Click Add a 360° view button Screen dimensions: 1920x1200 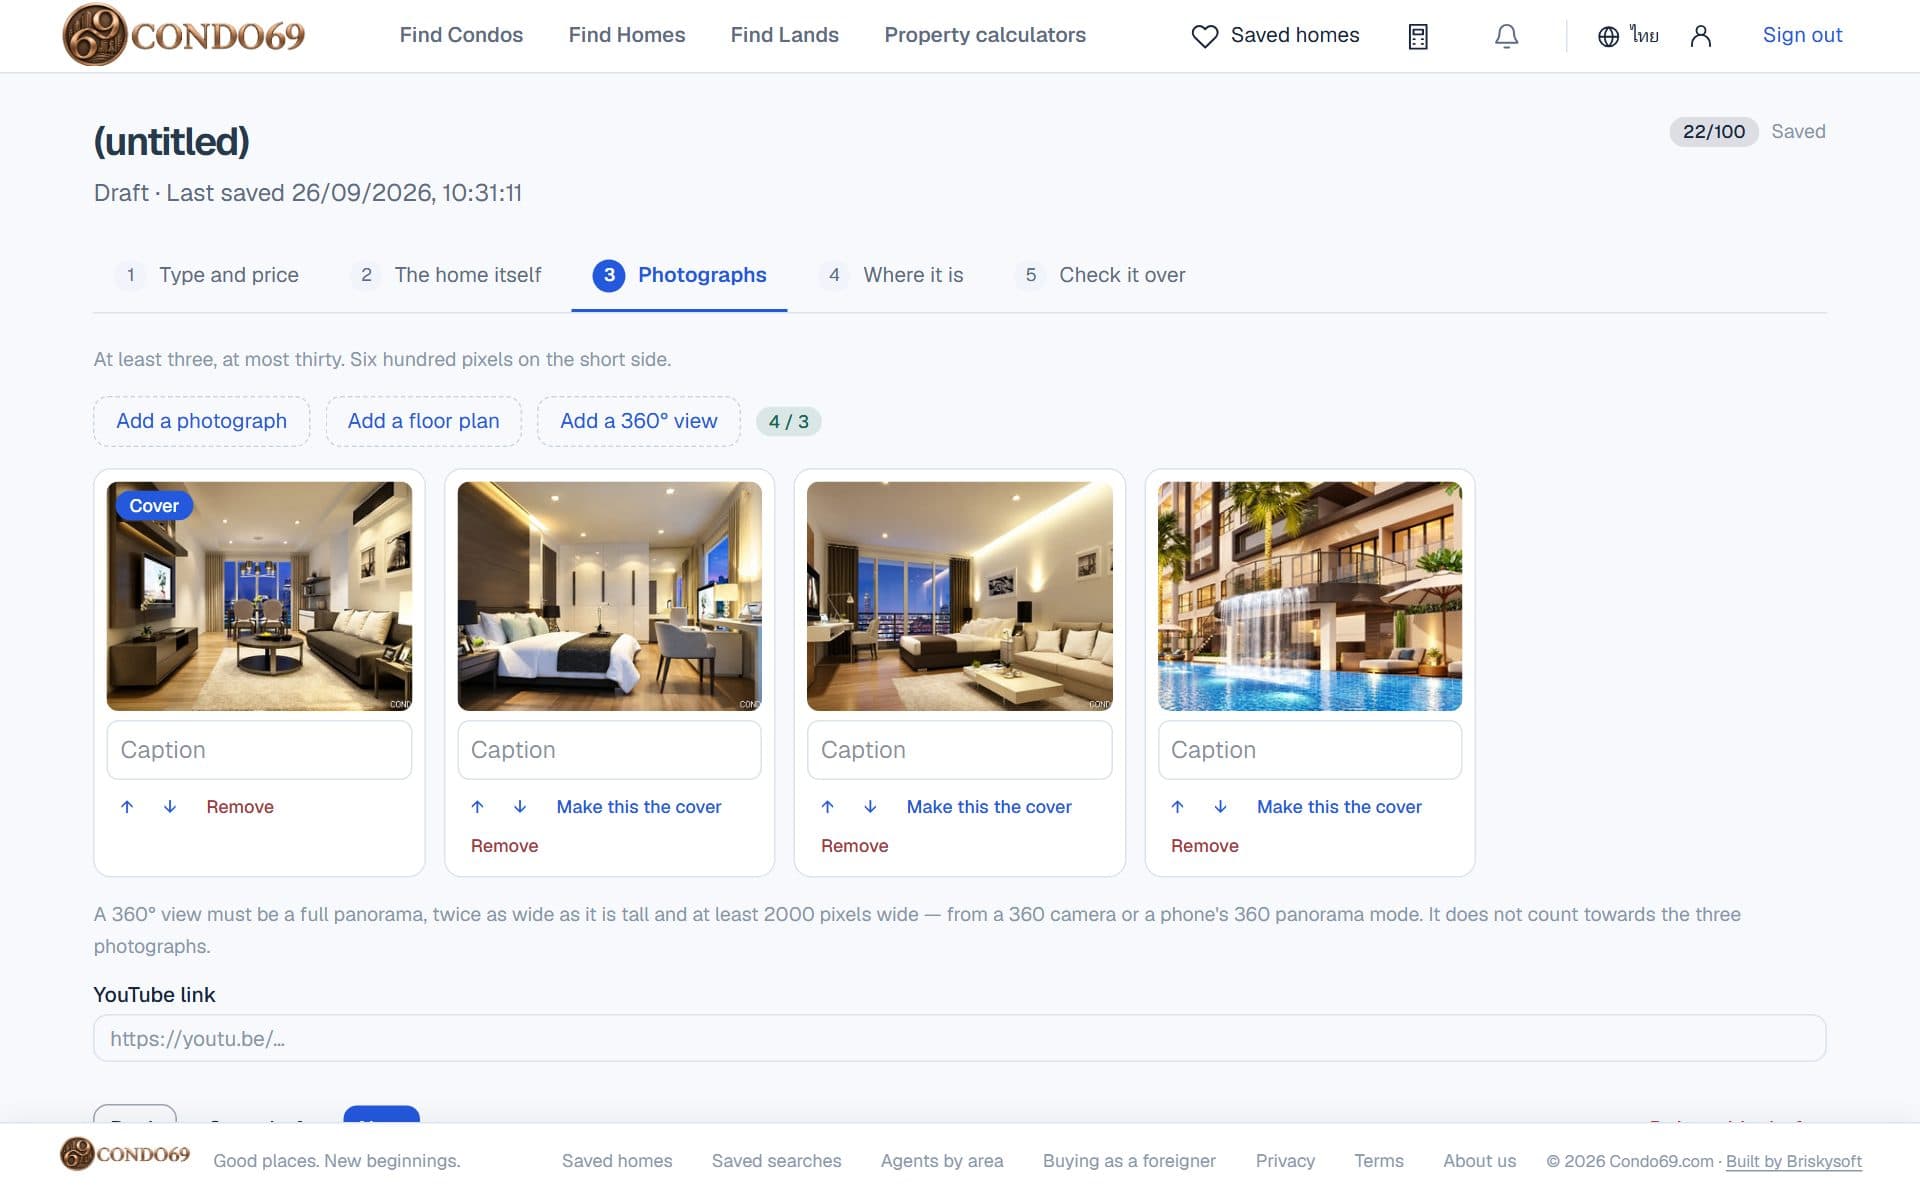(639, 421)
